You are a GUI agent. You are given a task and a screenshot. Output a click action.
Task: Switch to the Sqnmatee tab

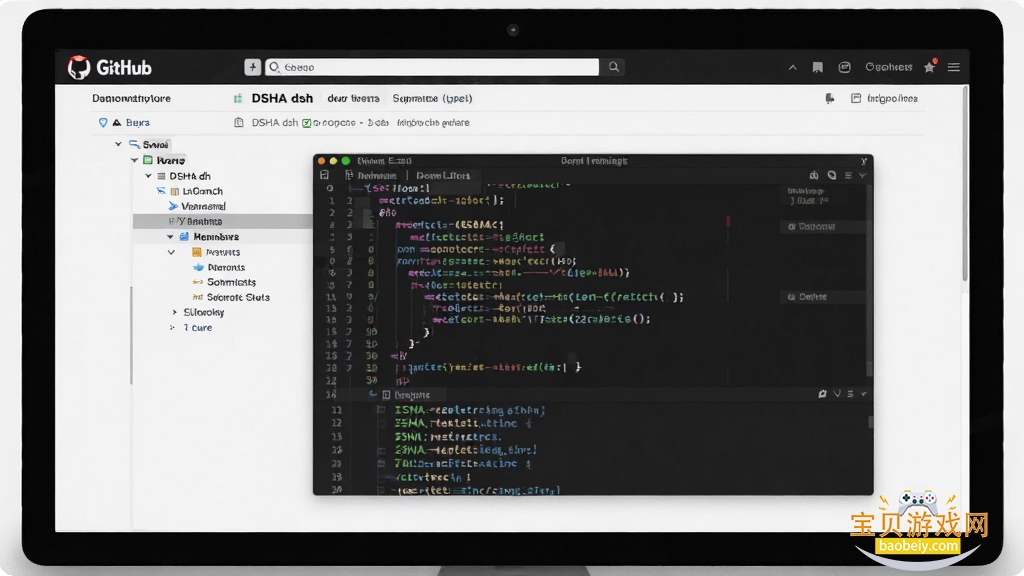tap(432, 99)
